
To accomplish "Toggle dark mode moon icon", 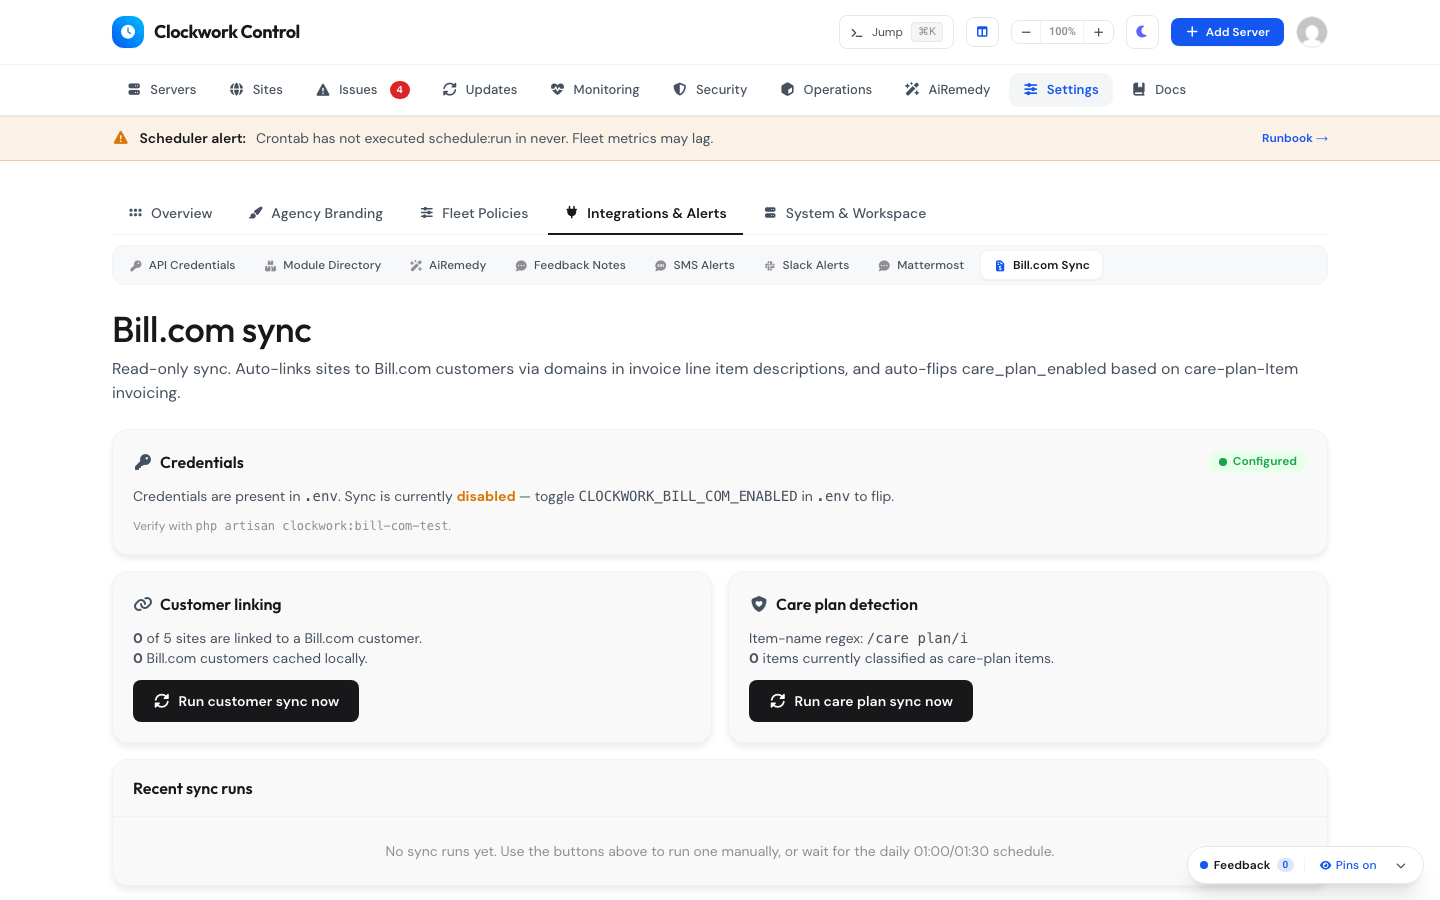I will coord(1142,32).
